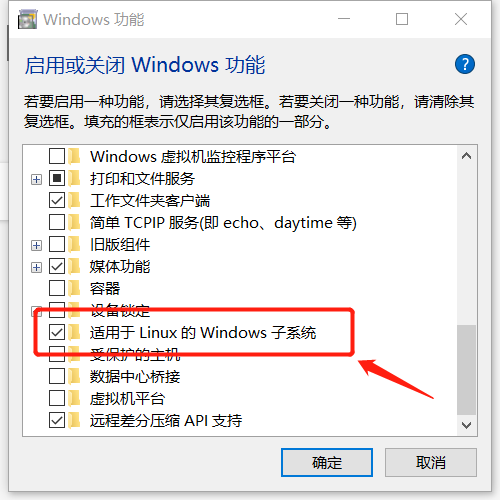Select folder icon beside 虚拟机平台
Screen dimensions: 500x500
pyautogui.click(x=74, y=398)
